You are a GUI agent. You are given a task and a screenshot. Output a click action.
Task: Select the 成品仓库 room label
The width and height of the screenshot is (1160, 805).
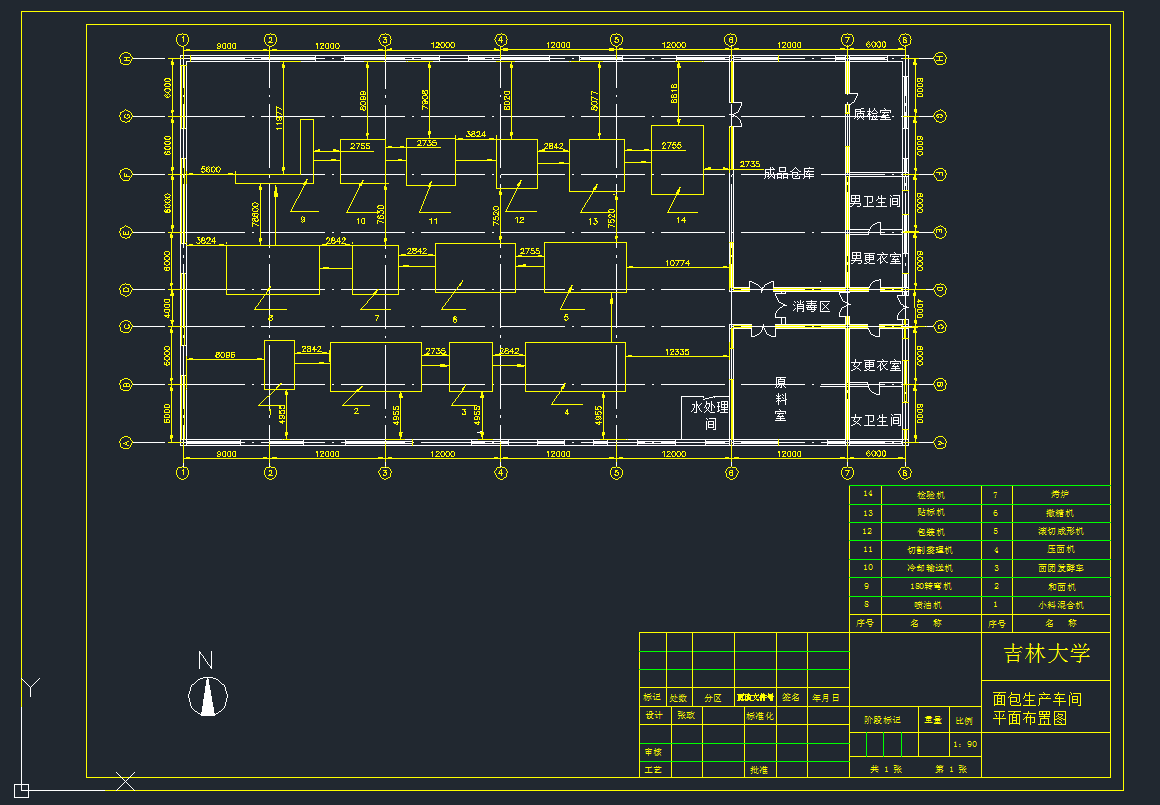pyautogui.click(x=788, y=174)
